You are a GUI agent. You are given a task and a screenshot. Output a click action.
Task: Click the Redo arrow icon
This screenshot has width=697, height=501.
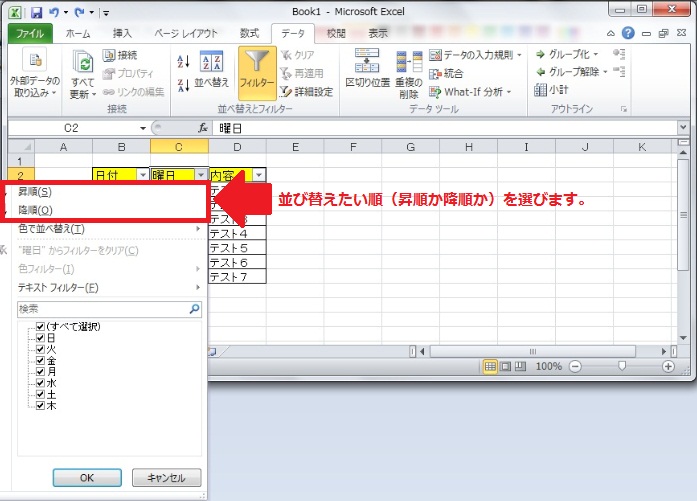click(80, 12)
